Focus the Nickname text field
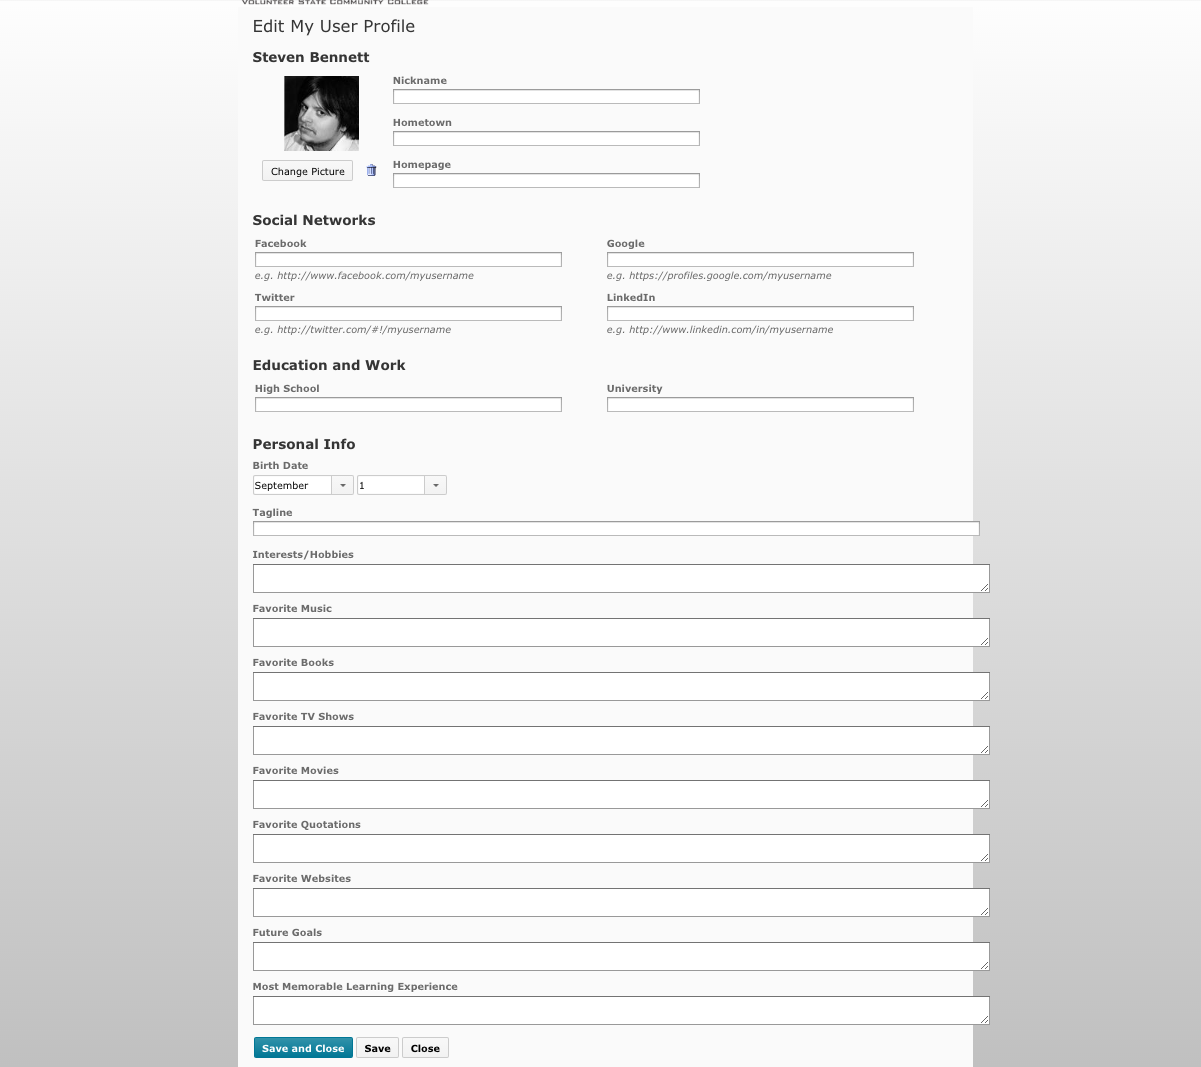Image resolution: width=1201 pixels, height=1067 pixels. coord(546,97)
